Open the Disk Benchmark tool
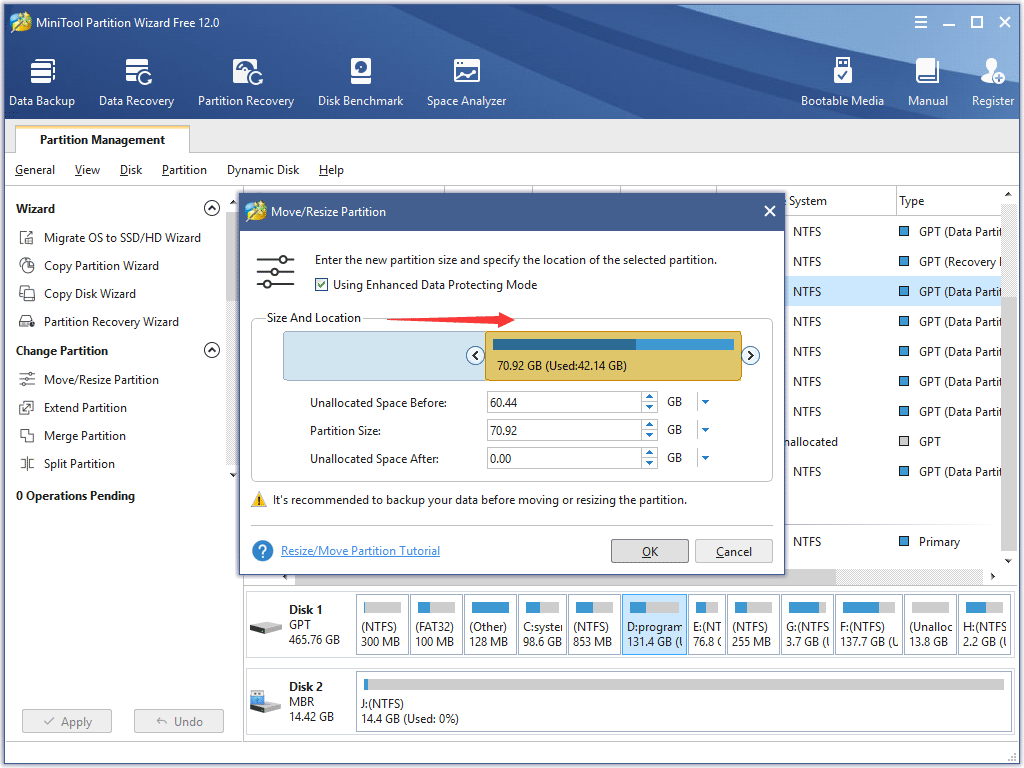This screenshot has width=1024, height=768. point(360,80)
